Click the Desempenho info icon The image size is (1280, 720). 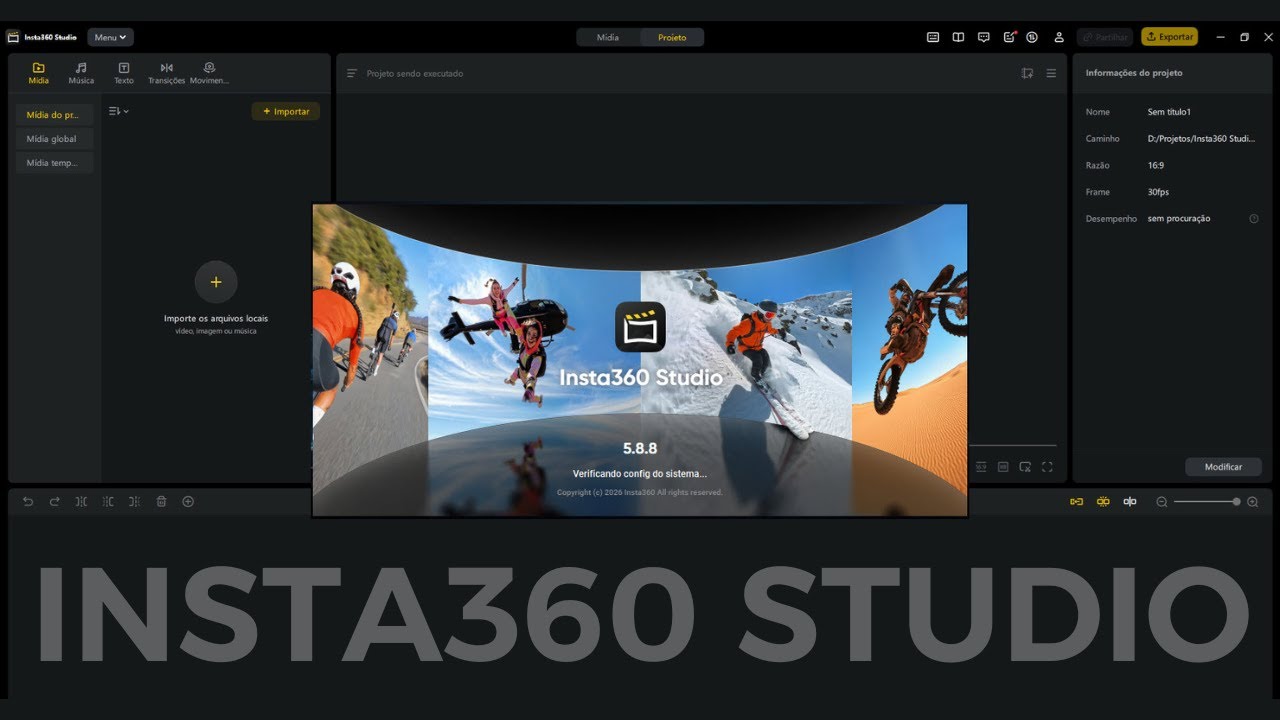click(1254, 218)
